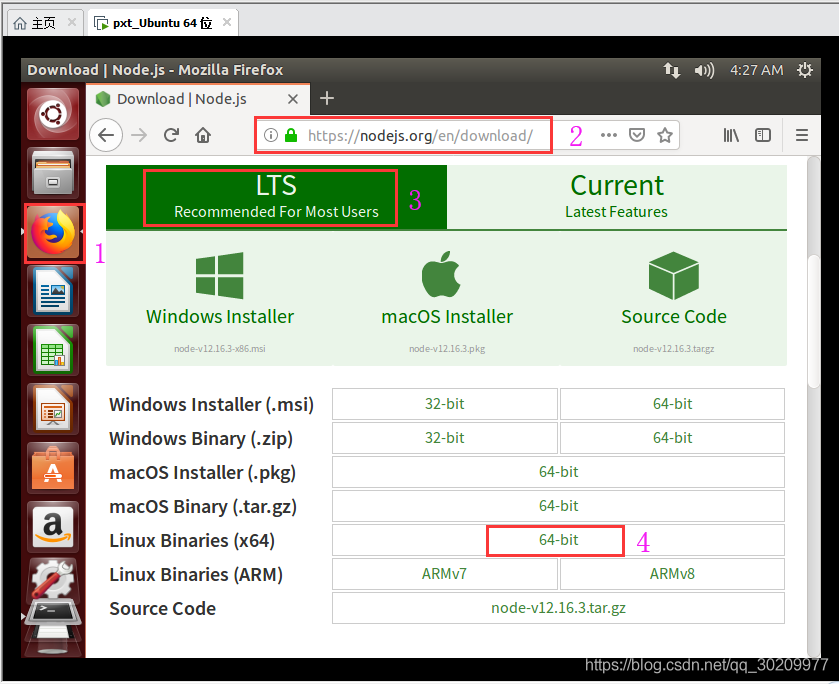Click the 4:27 AM clock indicator
839x684 pixels.
(x=757, y=70)
